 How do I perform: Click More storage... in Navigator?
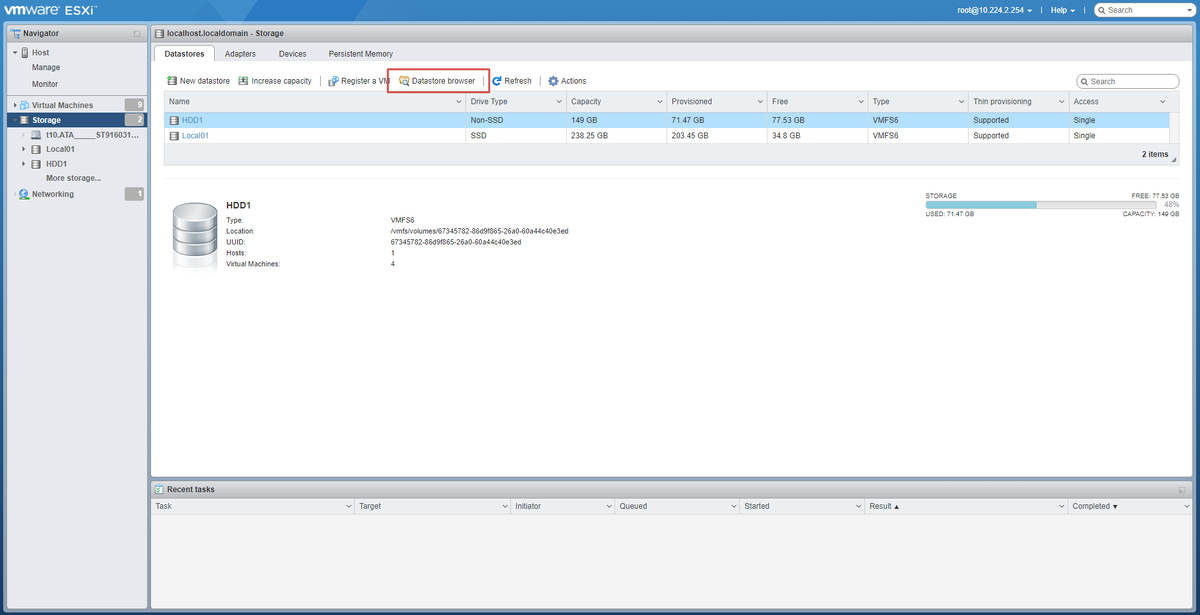[x=73, y=178]
